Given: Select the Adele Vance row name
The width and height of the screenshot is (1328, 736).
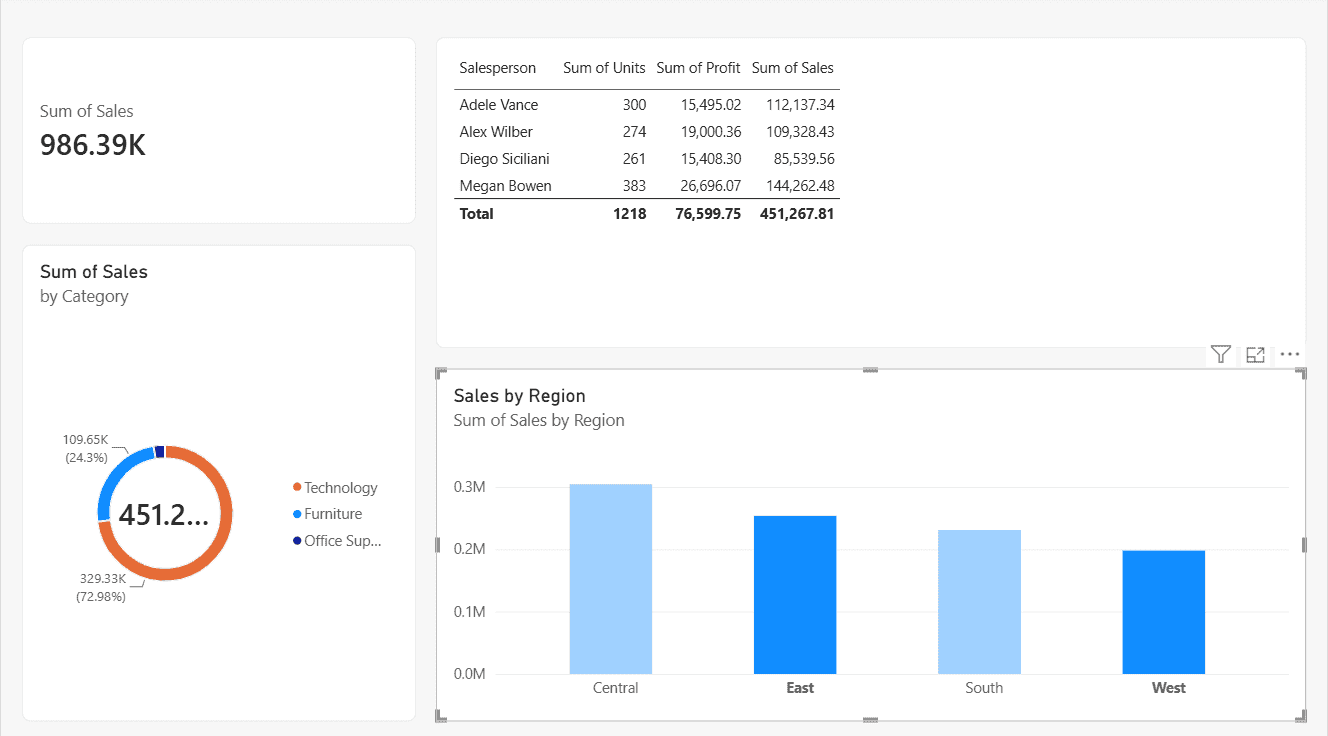Looking at the screenshot, I should [499, 105].
